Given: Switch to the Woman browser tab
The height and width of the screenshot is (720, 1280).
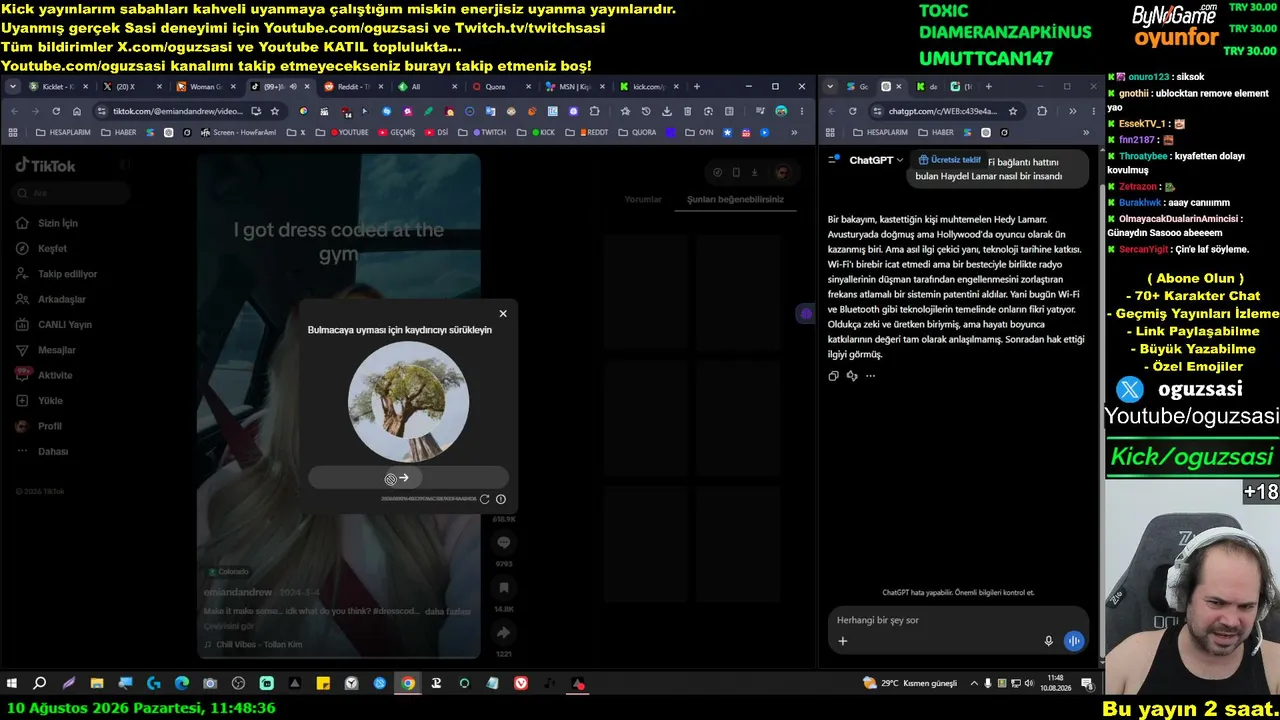Looking at the screenshot, I should click(207, 87).
